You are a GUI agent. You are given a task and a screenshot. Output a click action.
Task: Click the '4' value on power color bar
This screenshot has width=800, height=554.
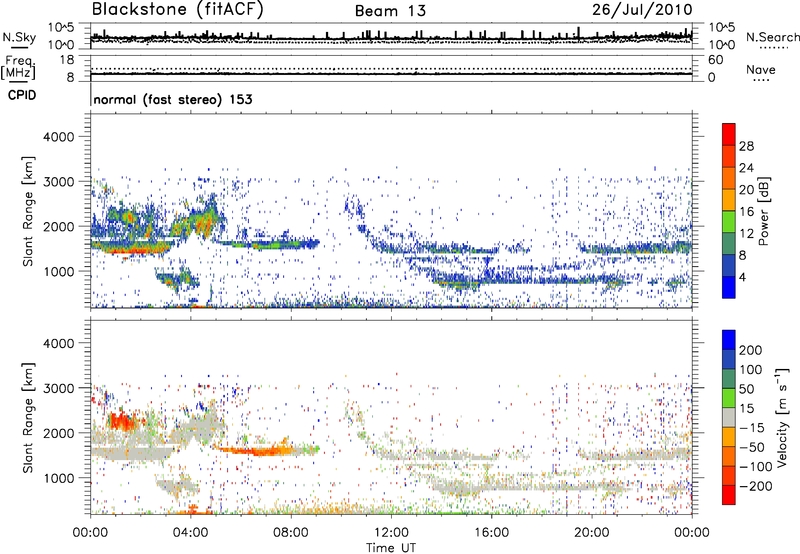[x=743, y=277]
